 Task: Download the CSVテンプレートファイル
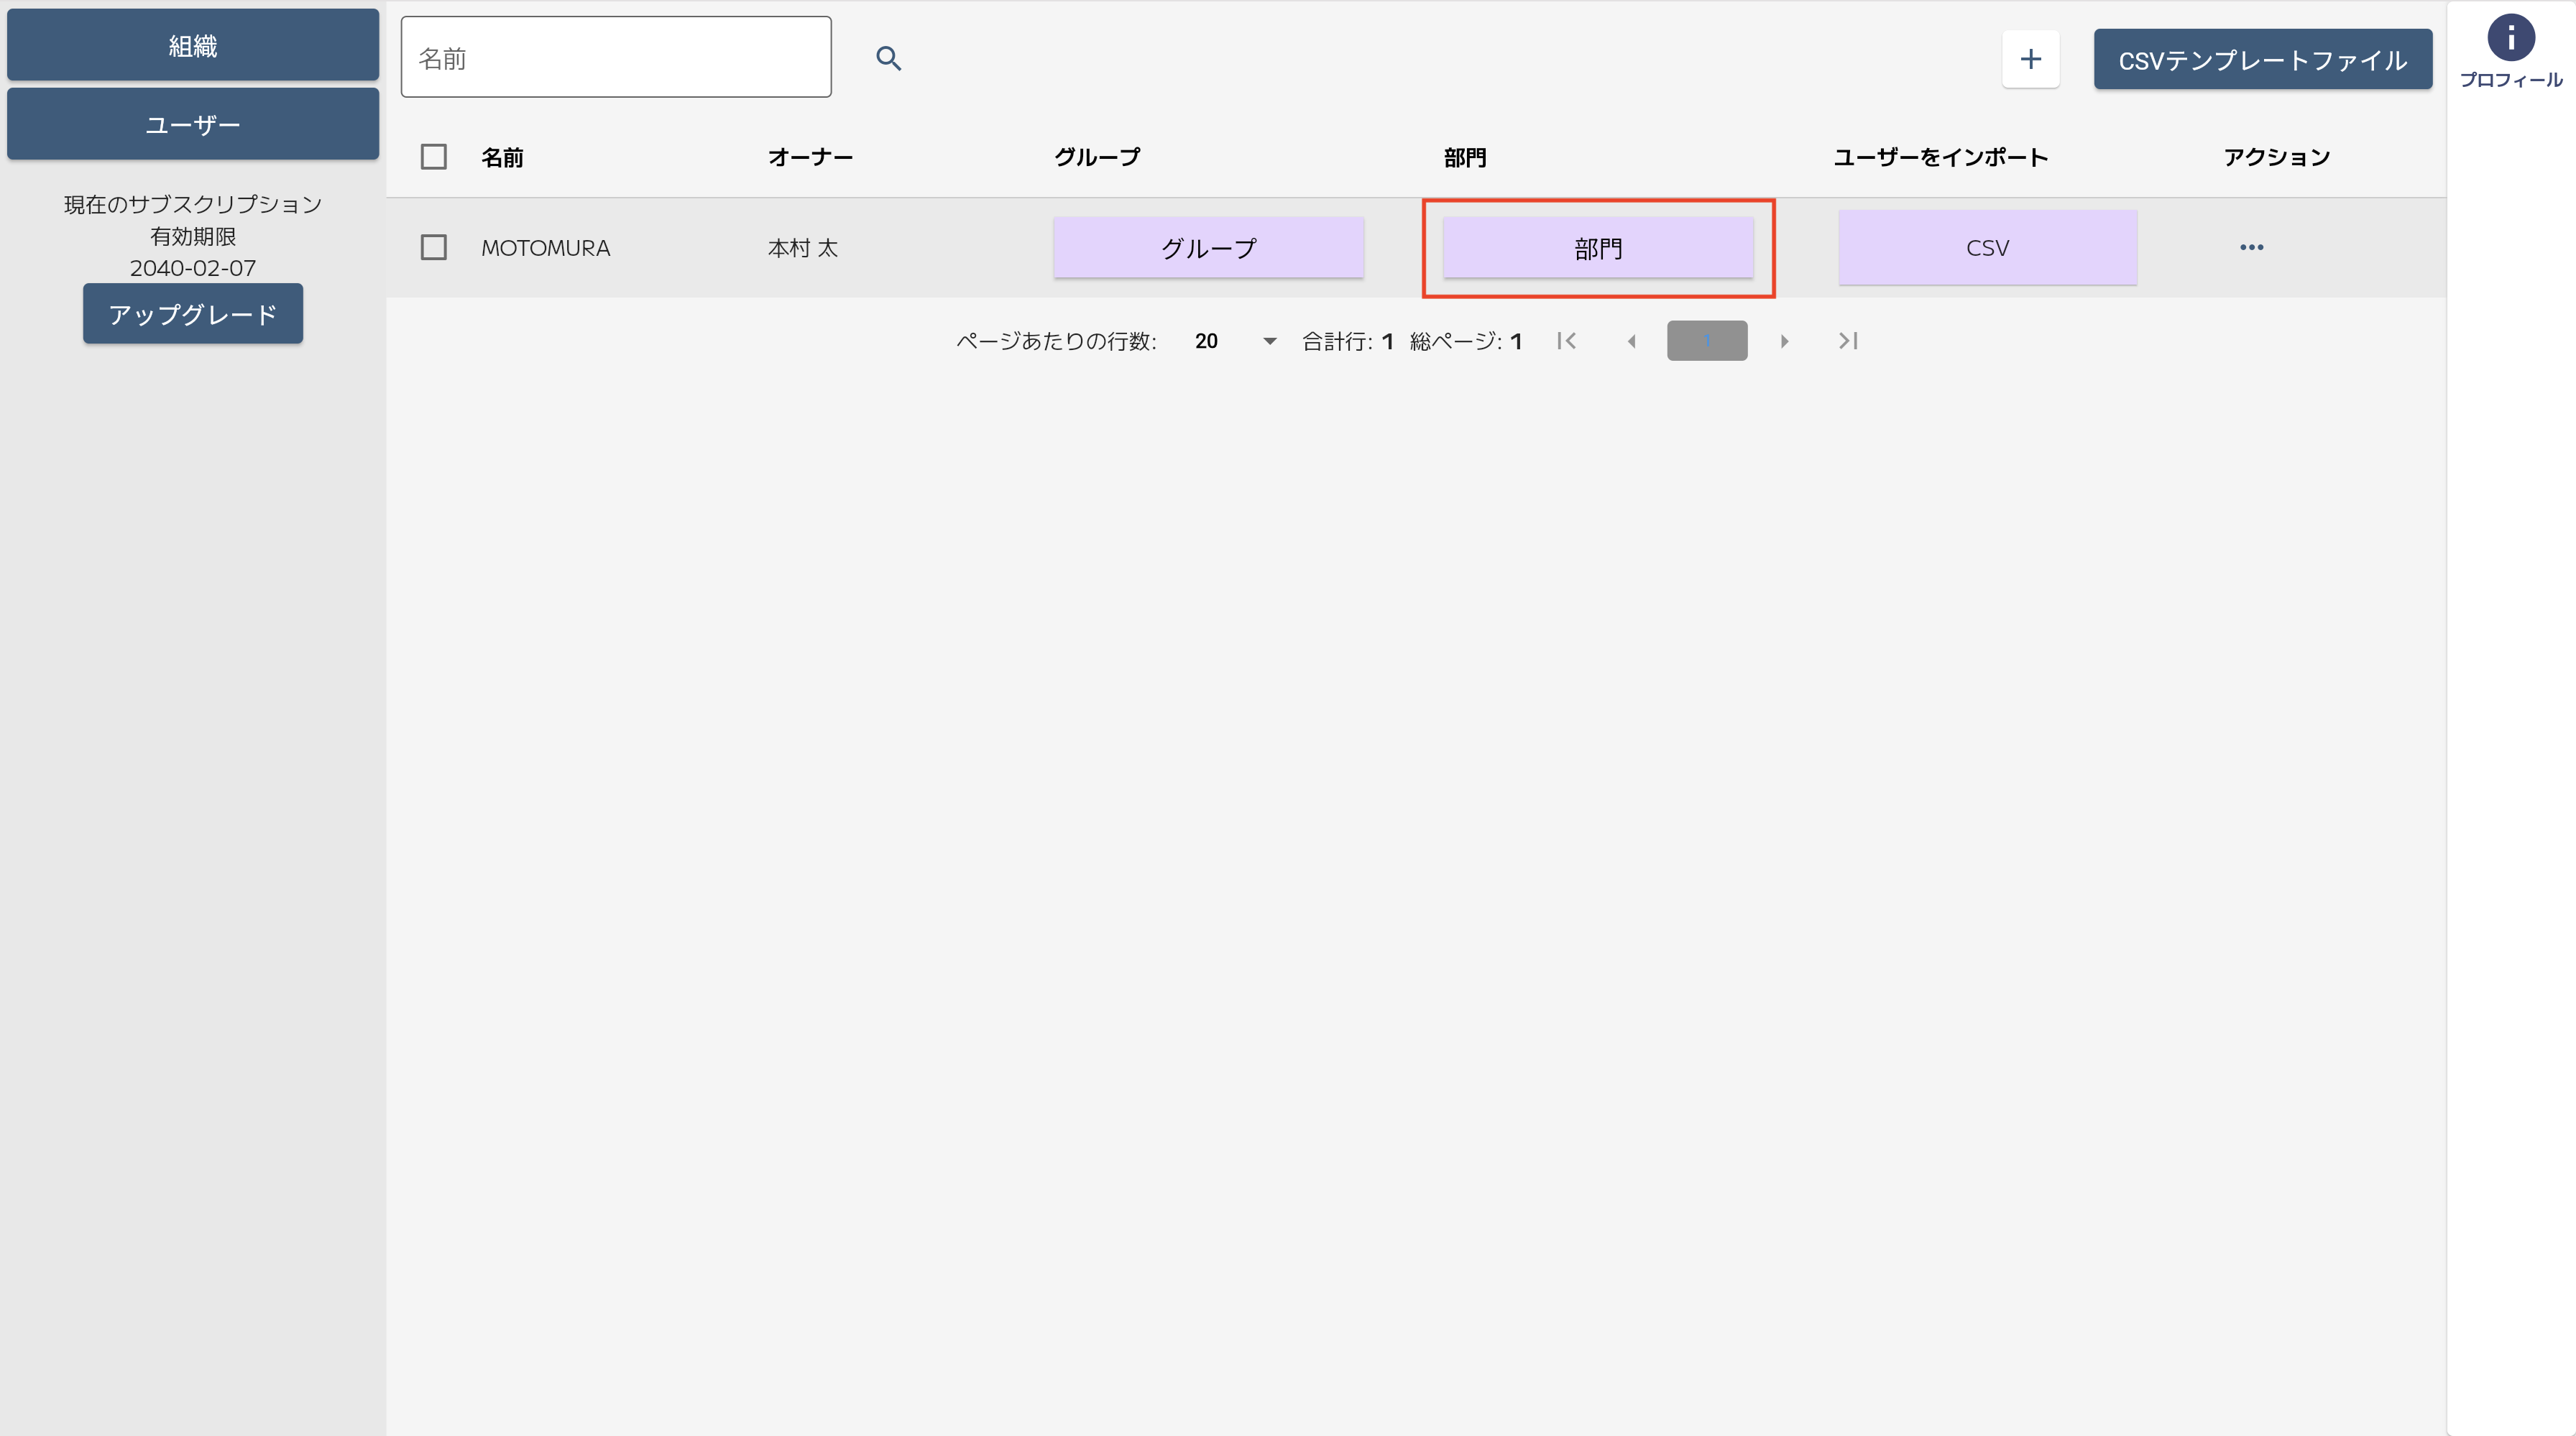2262,60
